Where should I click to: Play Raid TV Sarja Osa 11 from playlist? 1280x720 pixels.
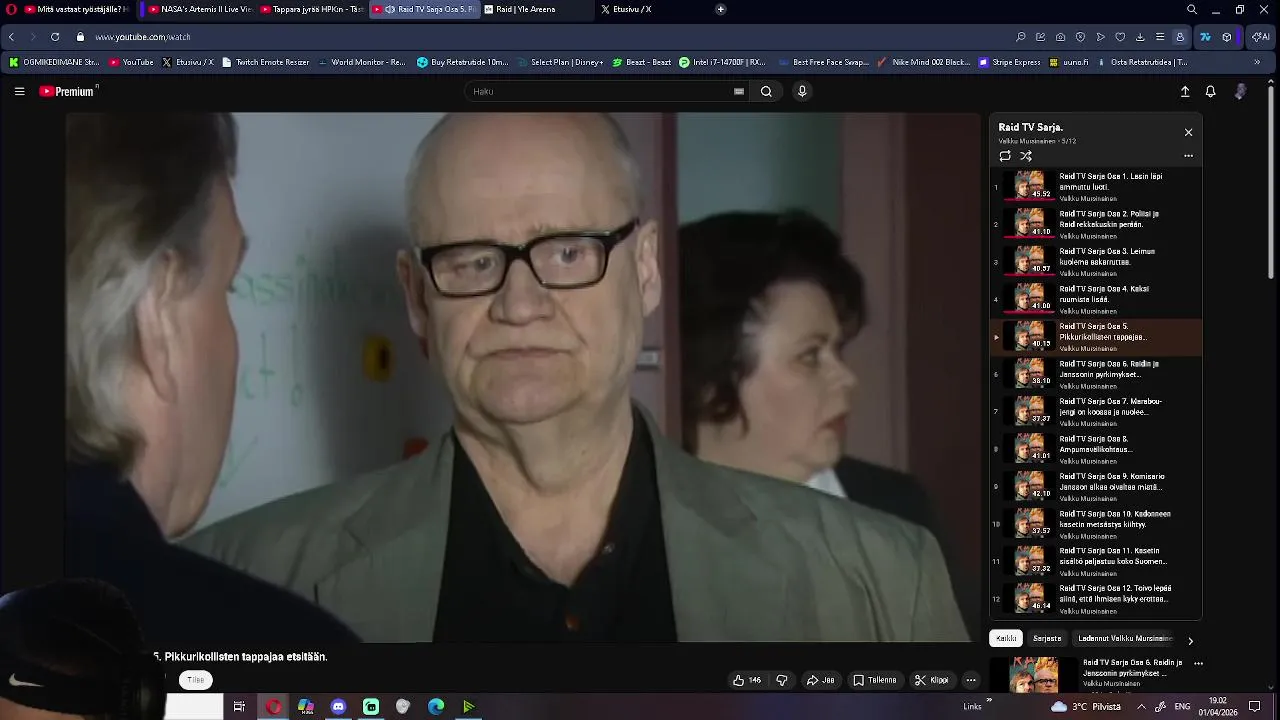[x=1096, y=561]
